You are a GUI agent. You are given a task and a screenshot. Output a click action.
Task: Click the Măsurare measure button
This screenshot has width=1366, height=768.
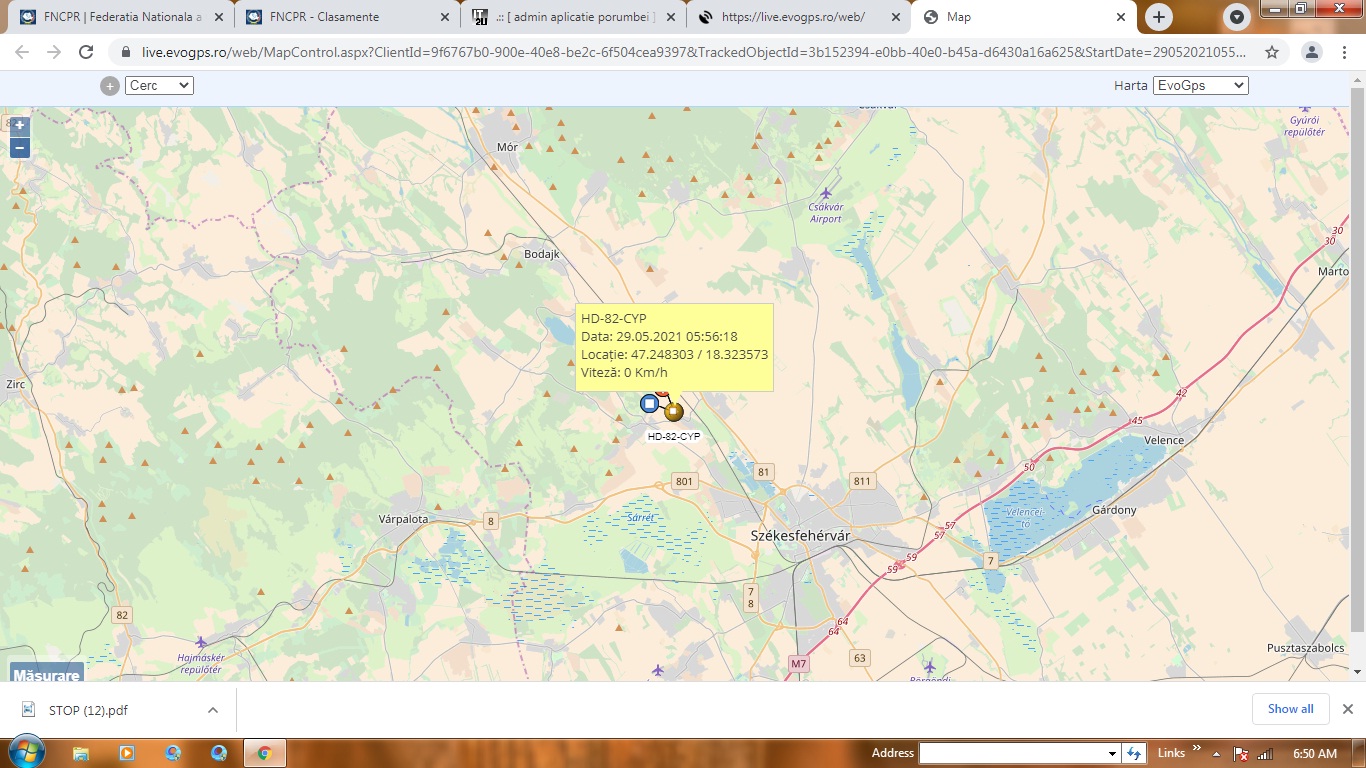[46, 675]
